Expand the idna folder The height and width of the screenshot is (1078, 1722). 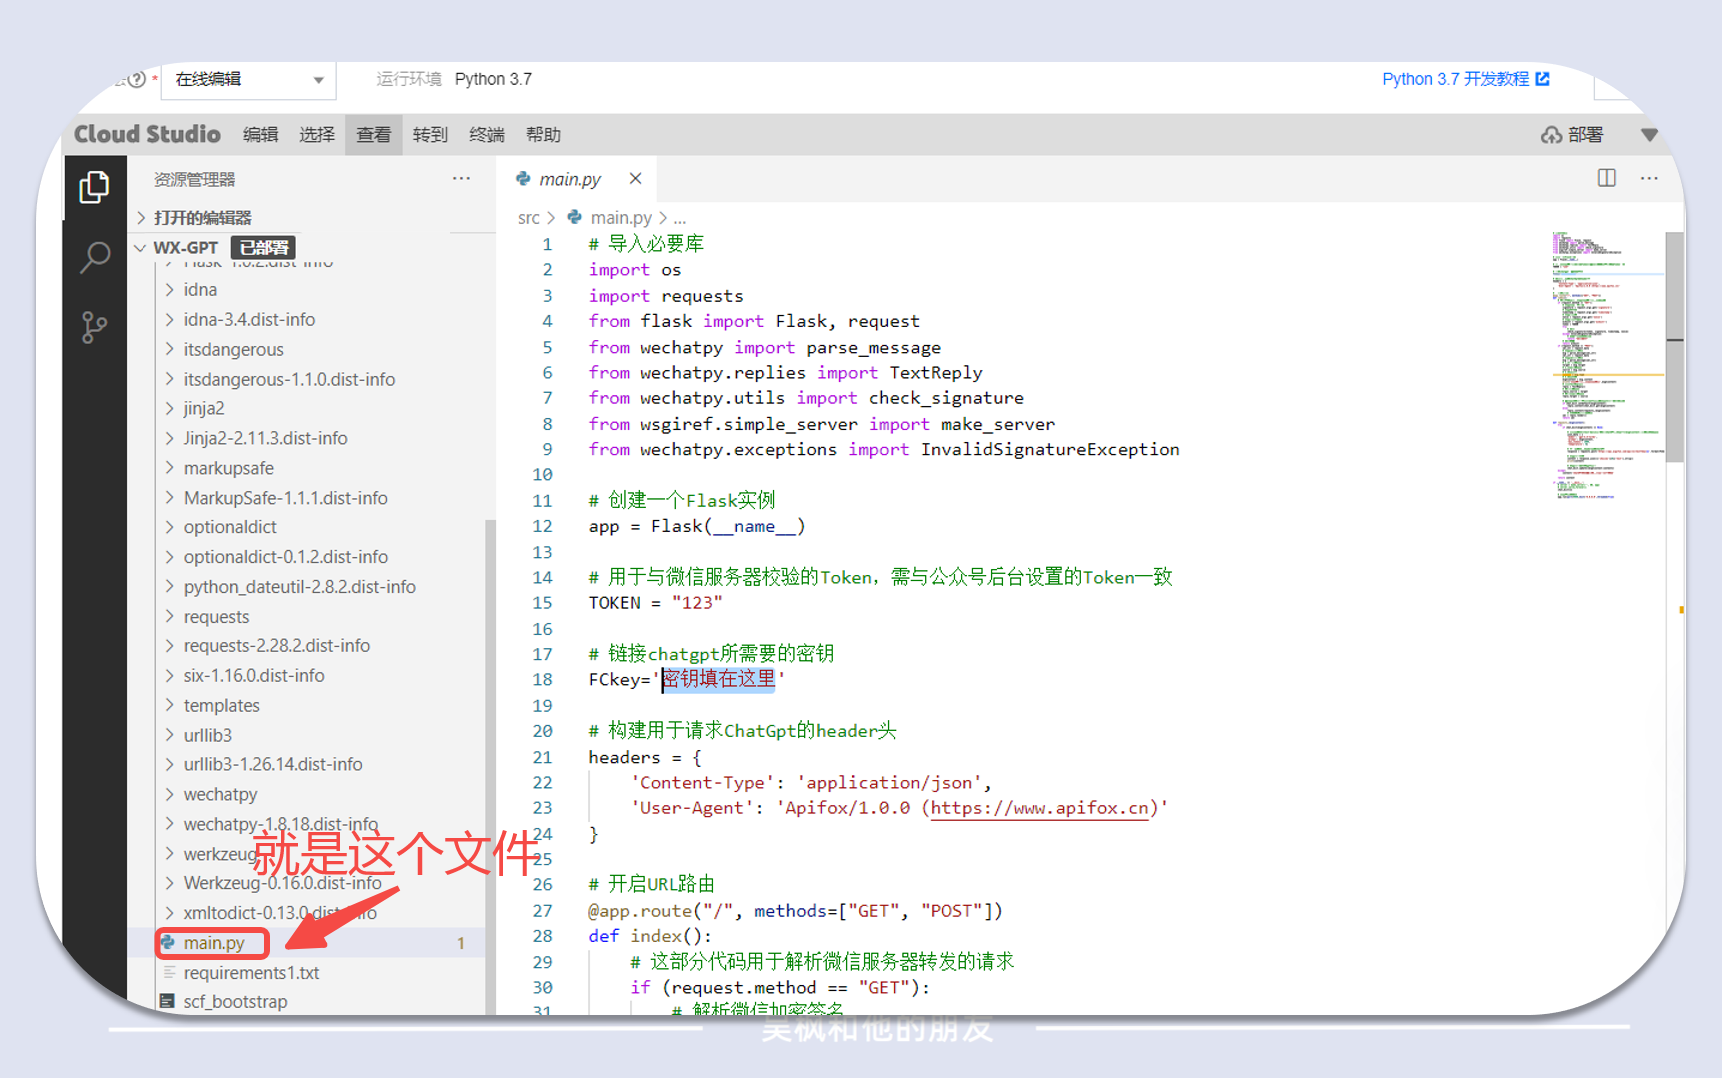pyautogui.click(x=200, y=289)
